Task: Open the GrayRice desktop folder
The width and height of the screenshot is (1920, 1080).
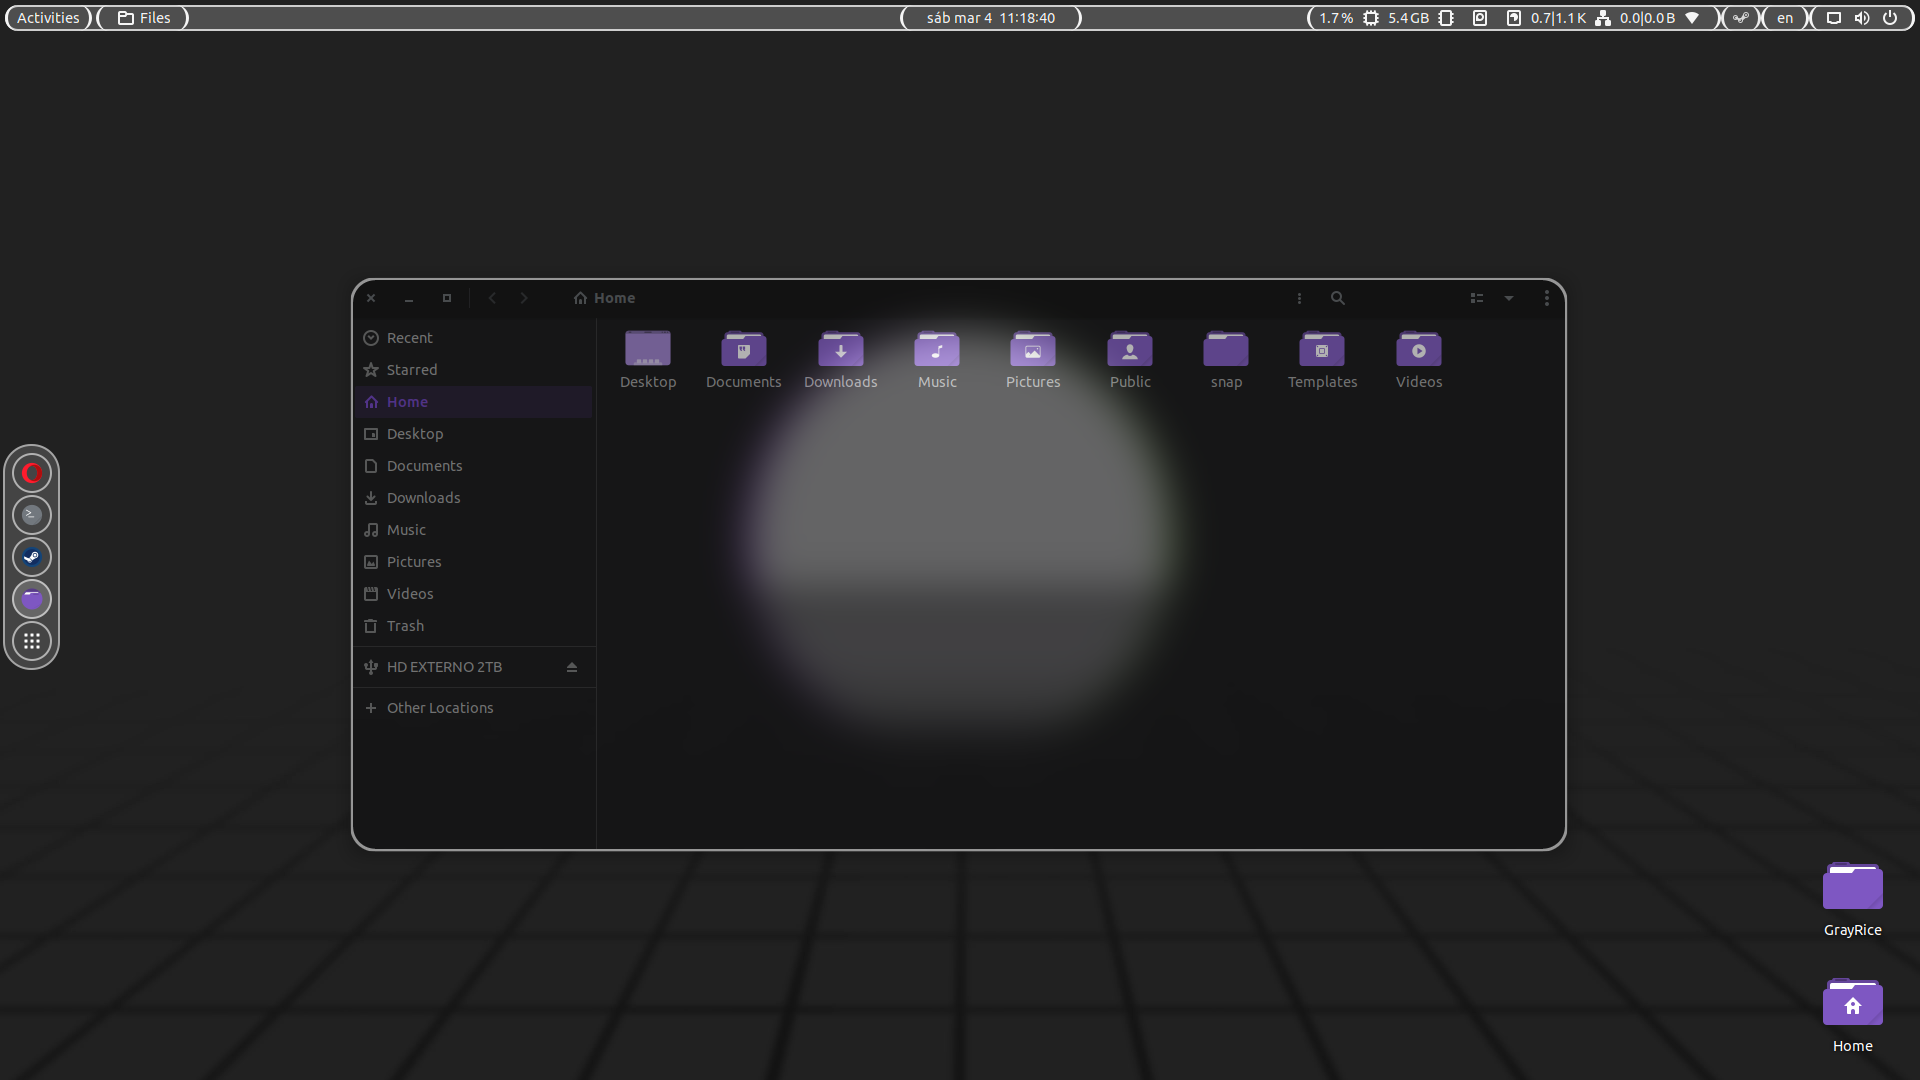Action: (1852, 888)
